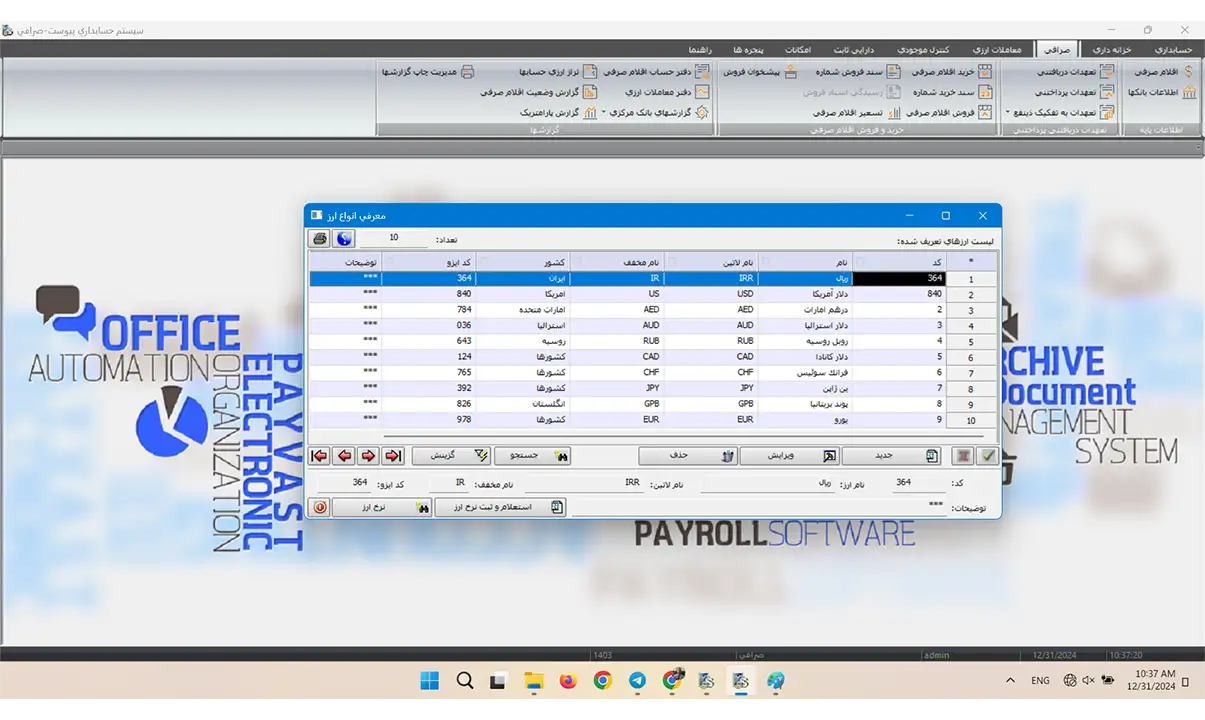Image resolution: width=1205 pixels, height=720 pixels.
Task: Open مدیریت چاپ گزارشها printer icon
Action: 467,72
